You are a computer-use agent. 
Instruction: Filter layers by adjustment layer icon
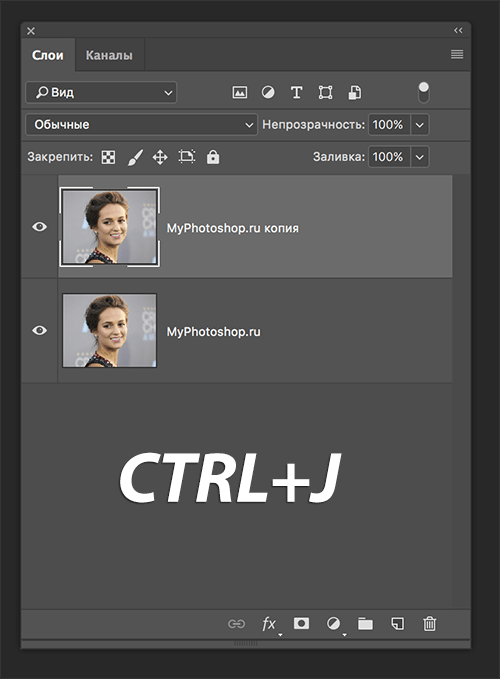pos(268,92)
